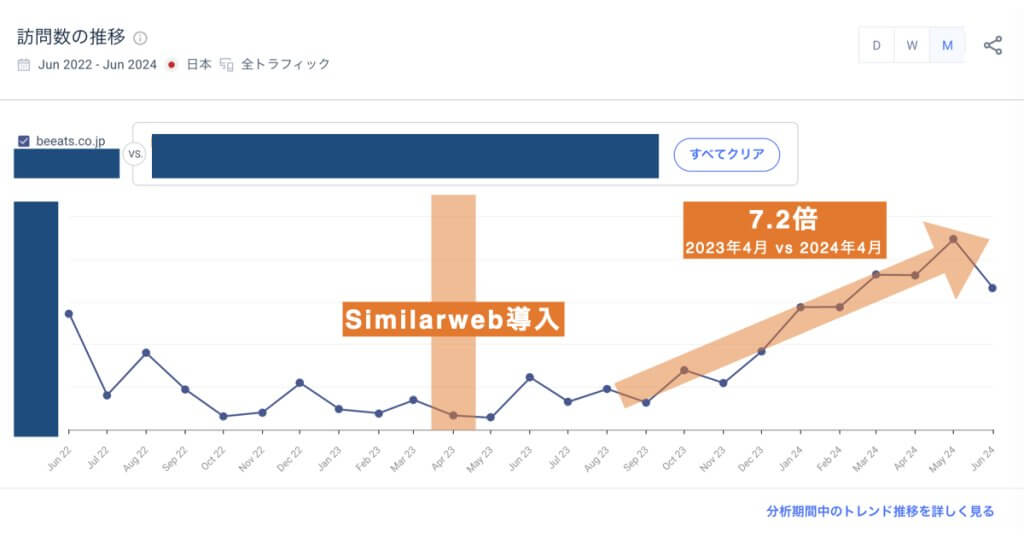Click the May 24 peak data point

coord(954,239)
